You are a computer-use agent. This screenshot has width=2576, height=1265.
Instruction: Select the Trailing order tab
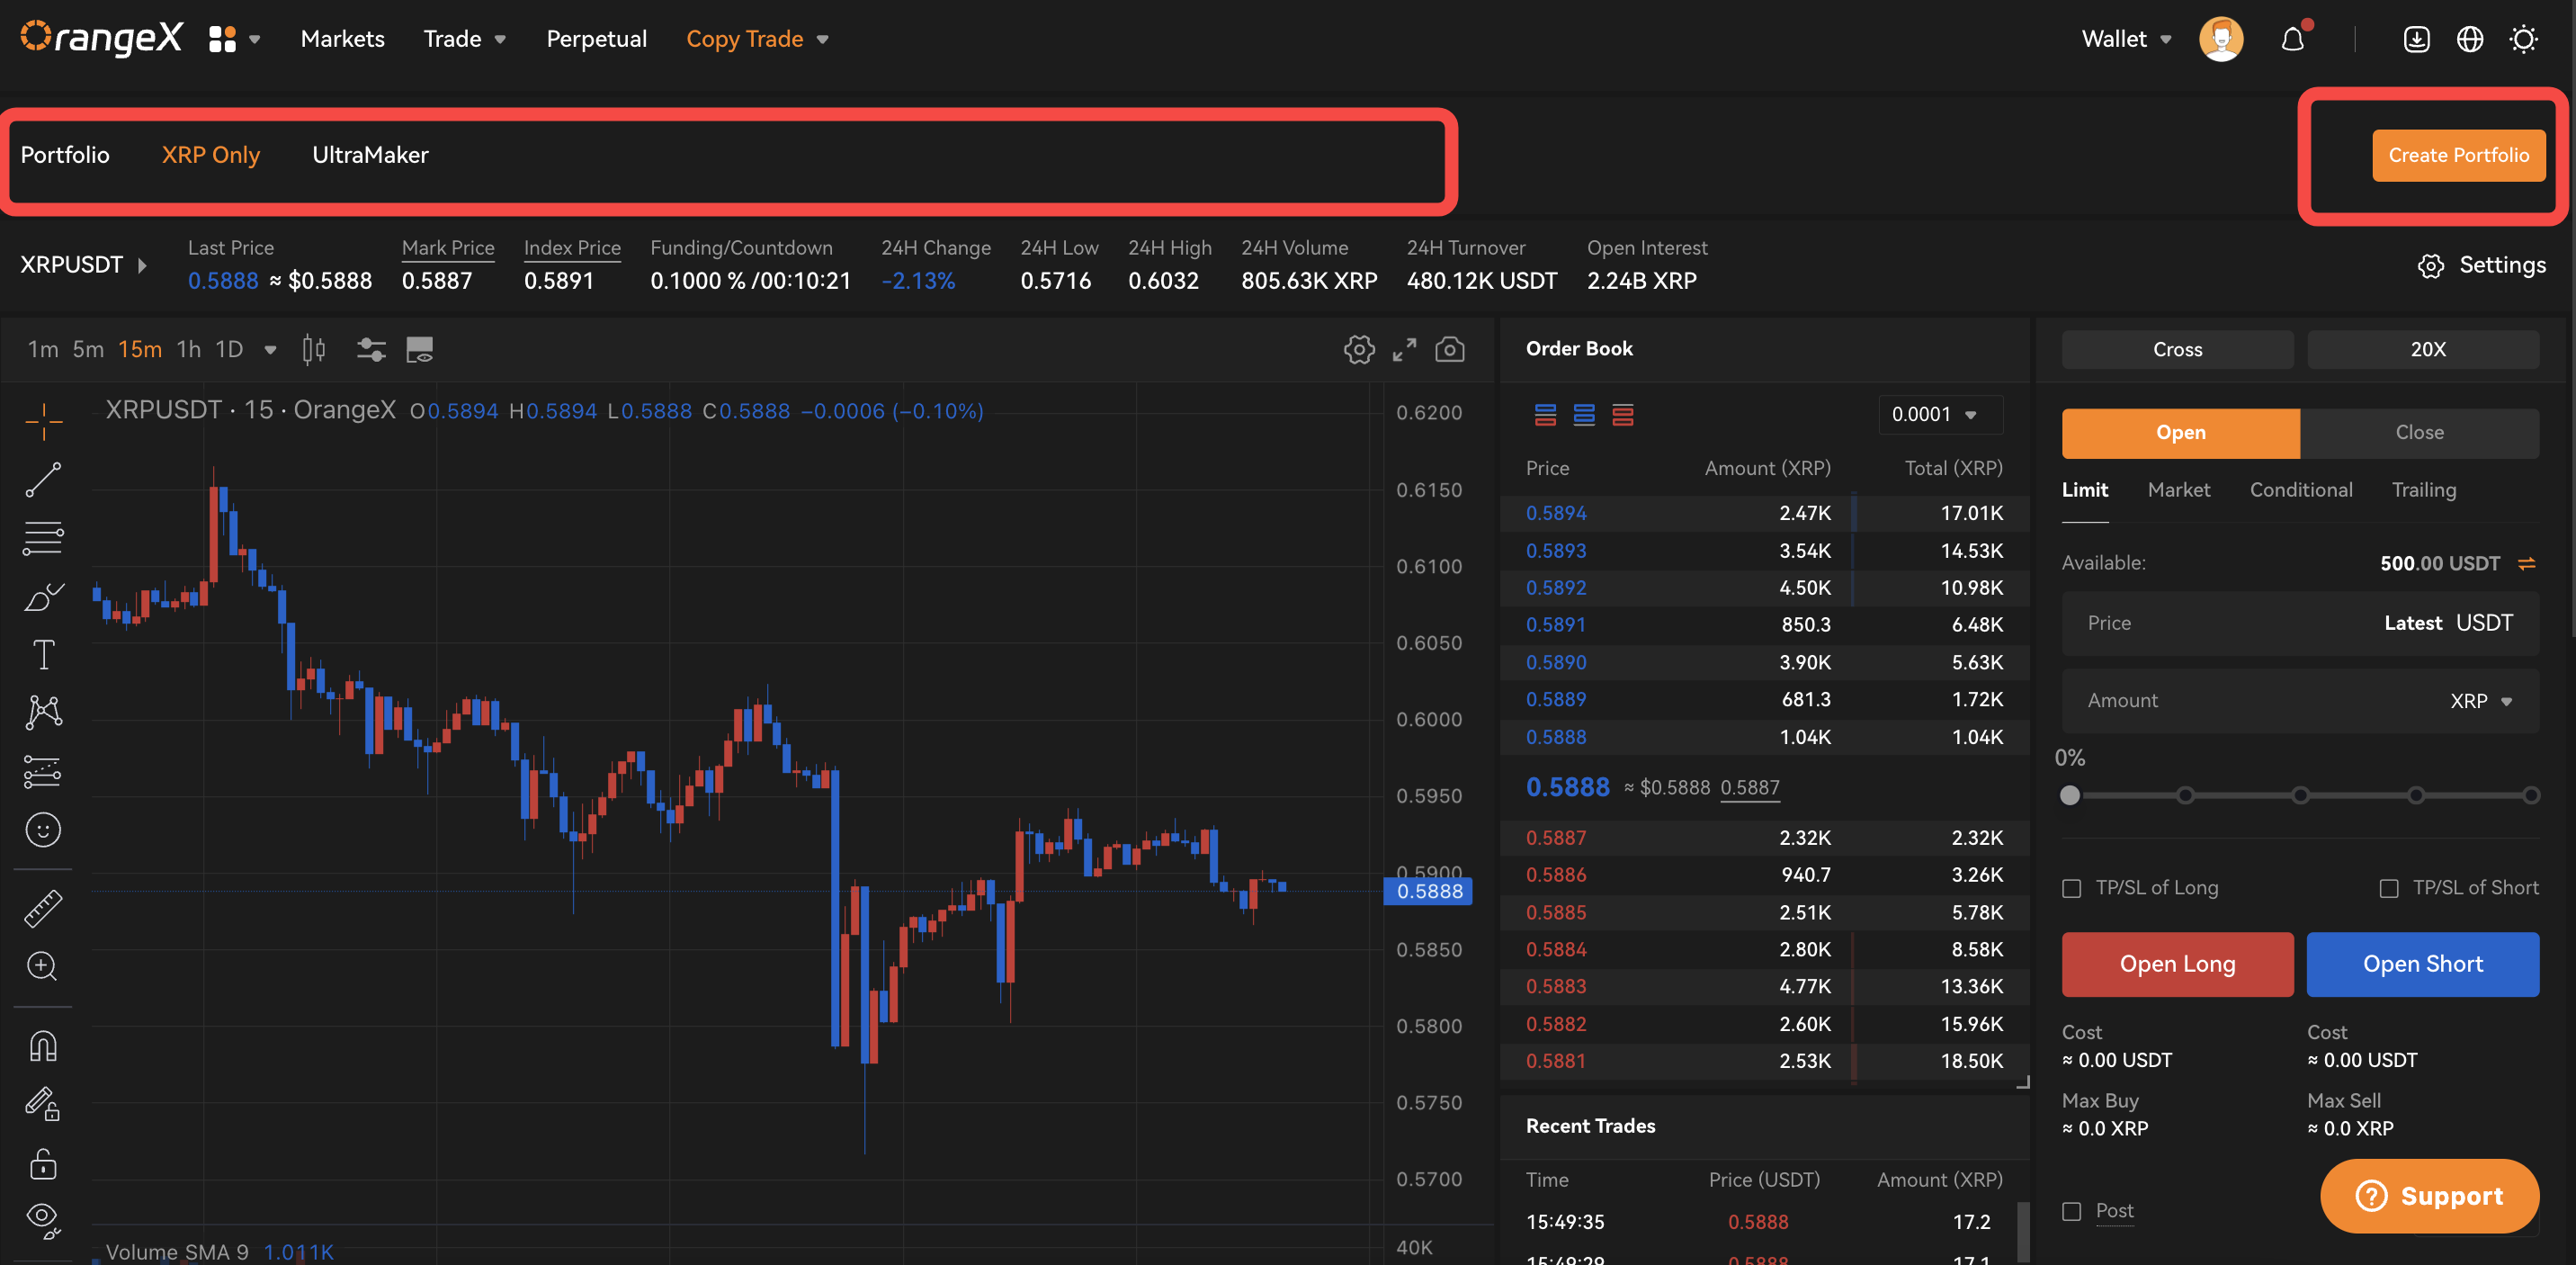click(2423, 490)
